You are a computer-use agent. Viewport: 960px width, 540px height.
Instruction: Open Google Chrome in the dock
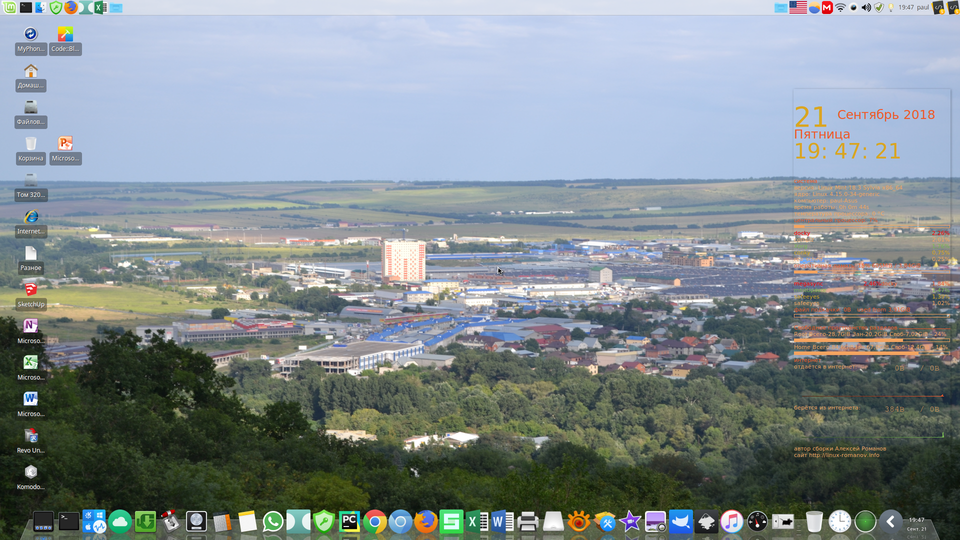coord(375,521)
